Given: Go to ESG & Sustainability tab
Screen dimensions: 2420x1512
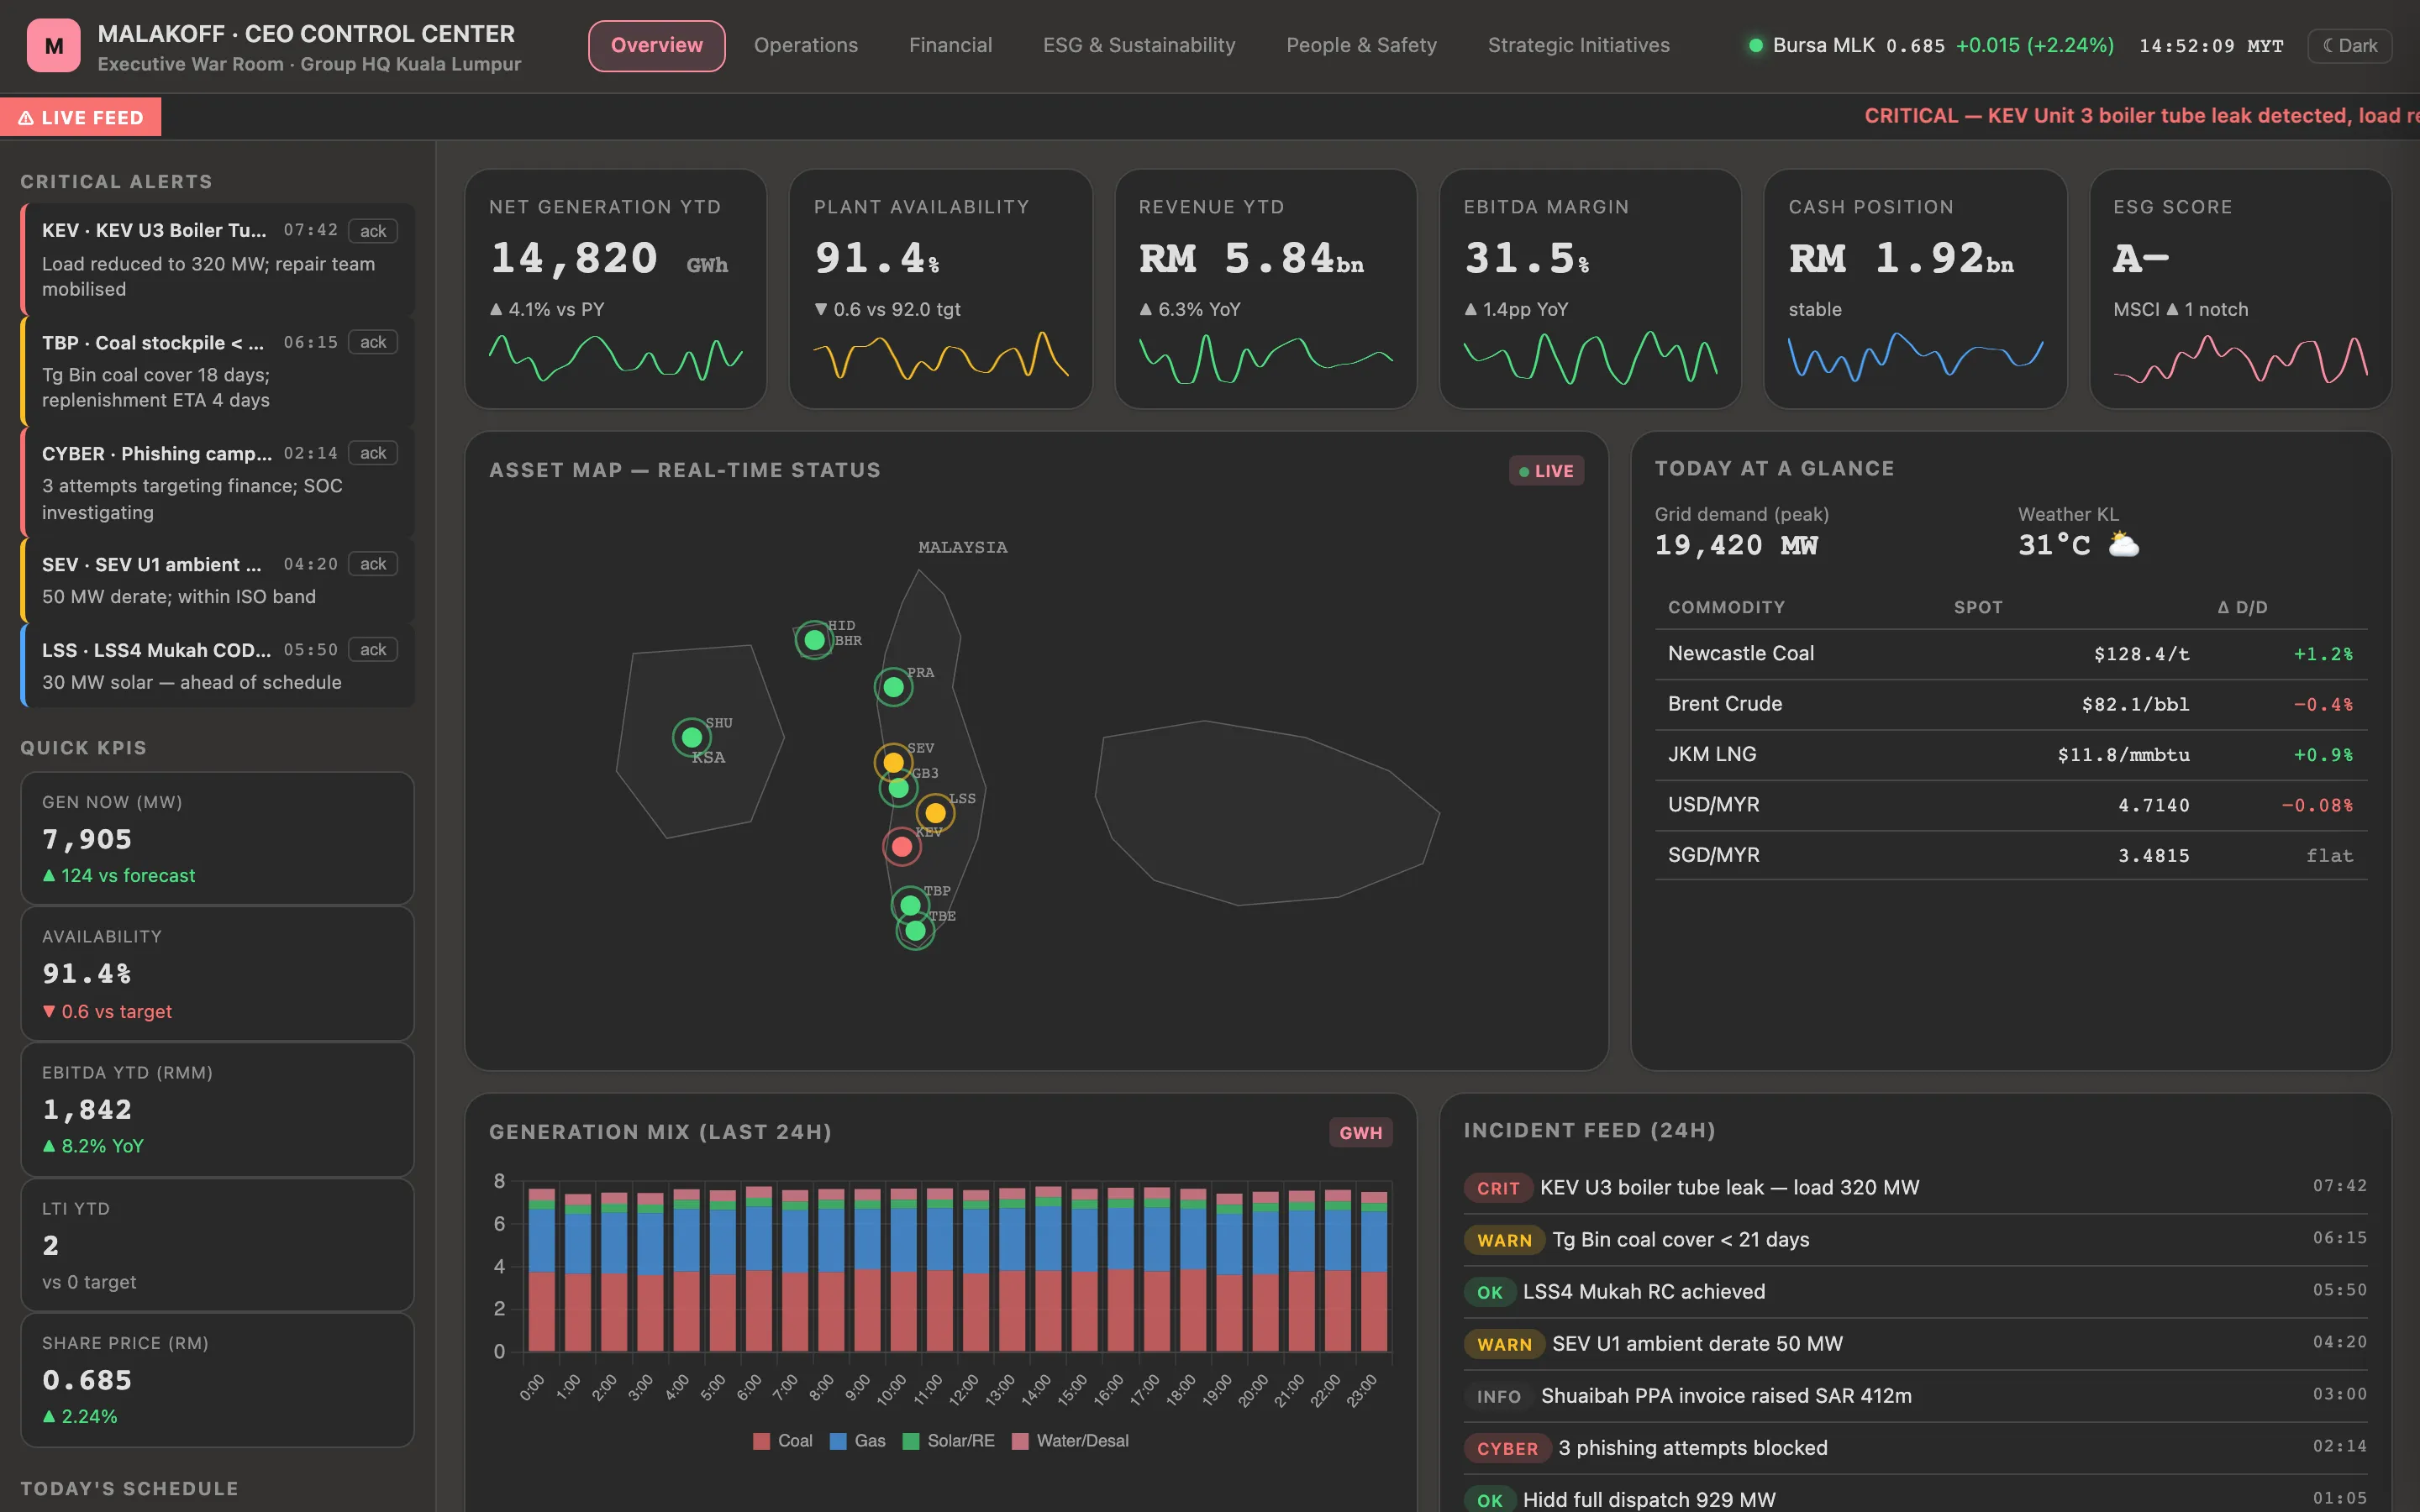Looking at the screenshot, I should tap(1139, 45).
